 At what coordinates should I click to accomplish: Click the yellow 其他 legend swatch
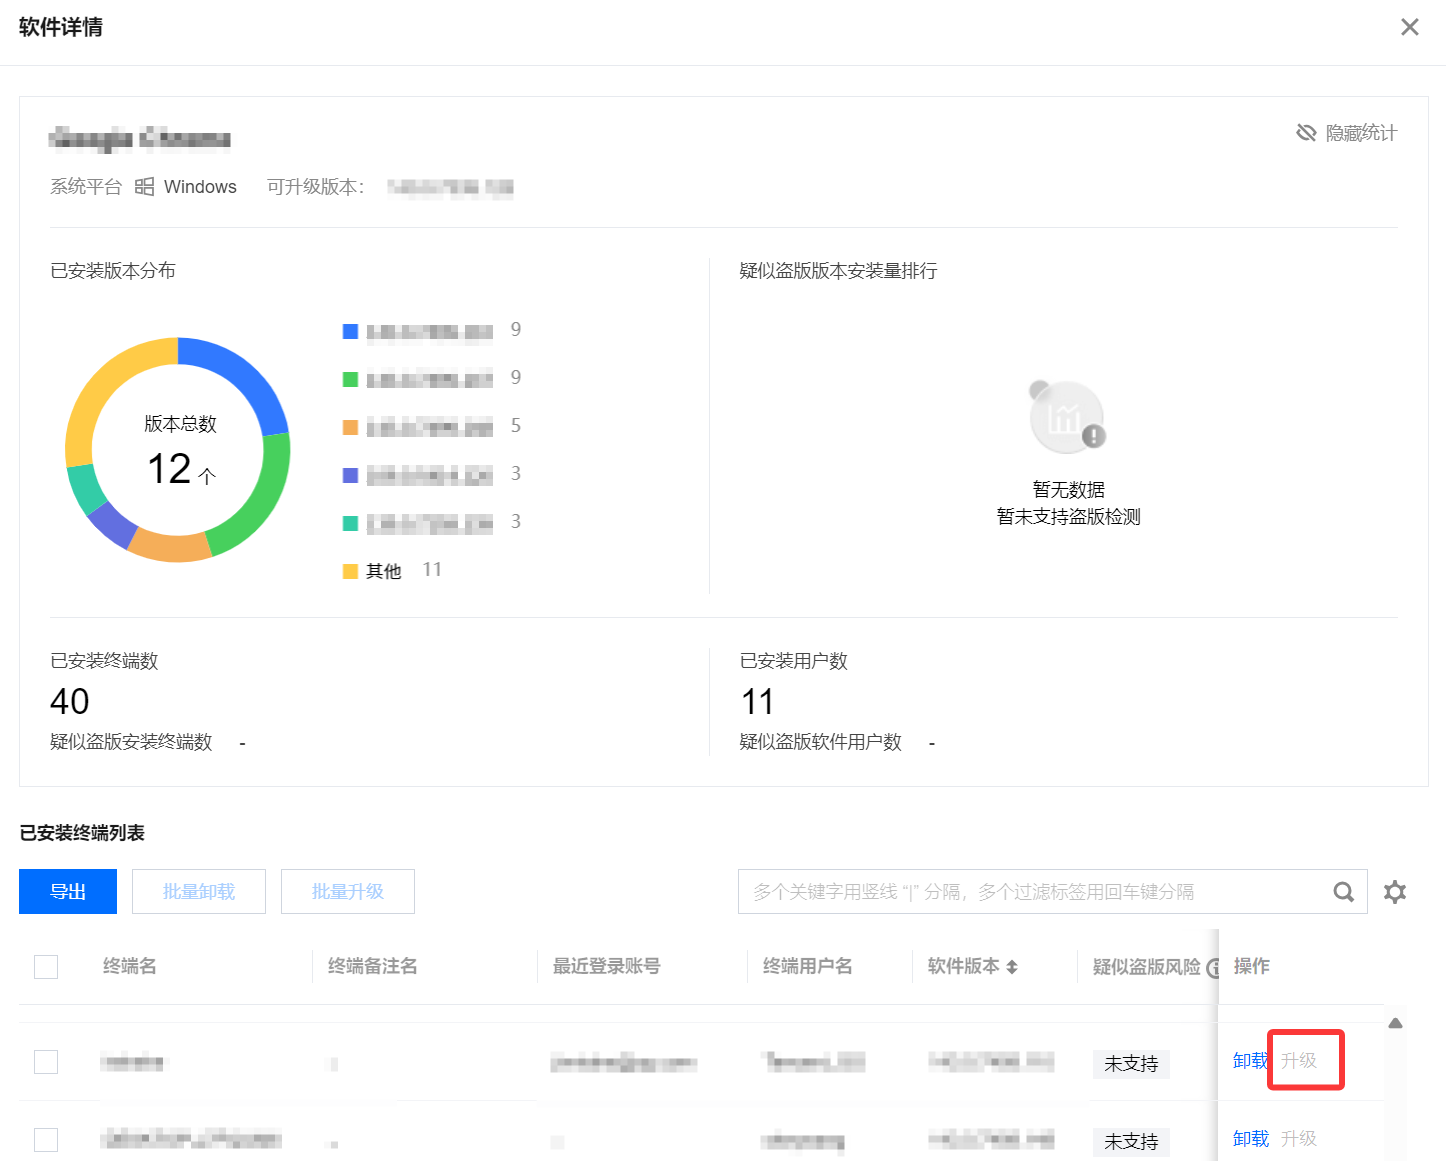(x=350, y=571)
